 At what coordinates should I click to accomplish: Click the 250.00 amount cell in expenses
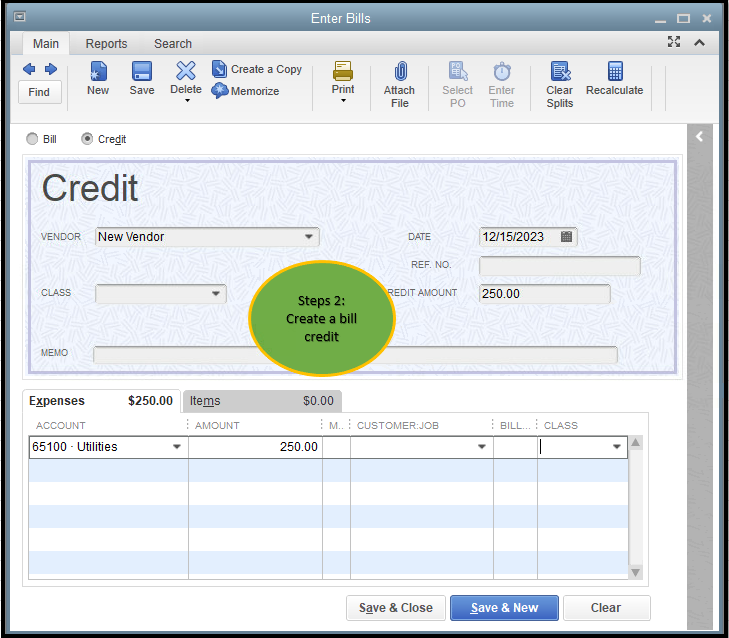pos(255,447)
